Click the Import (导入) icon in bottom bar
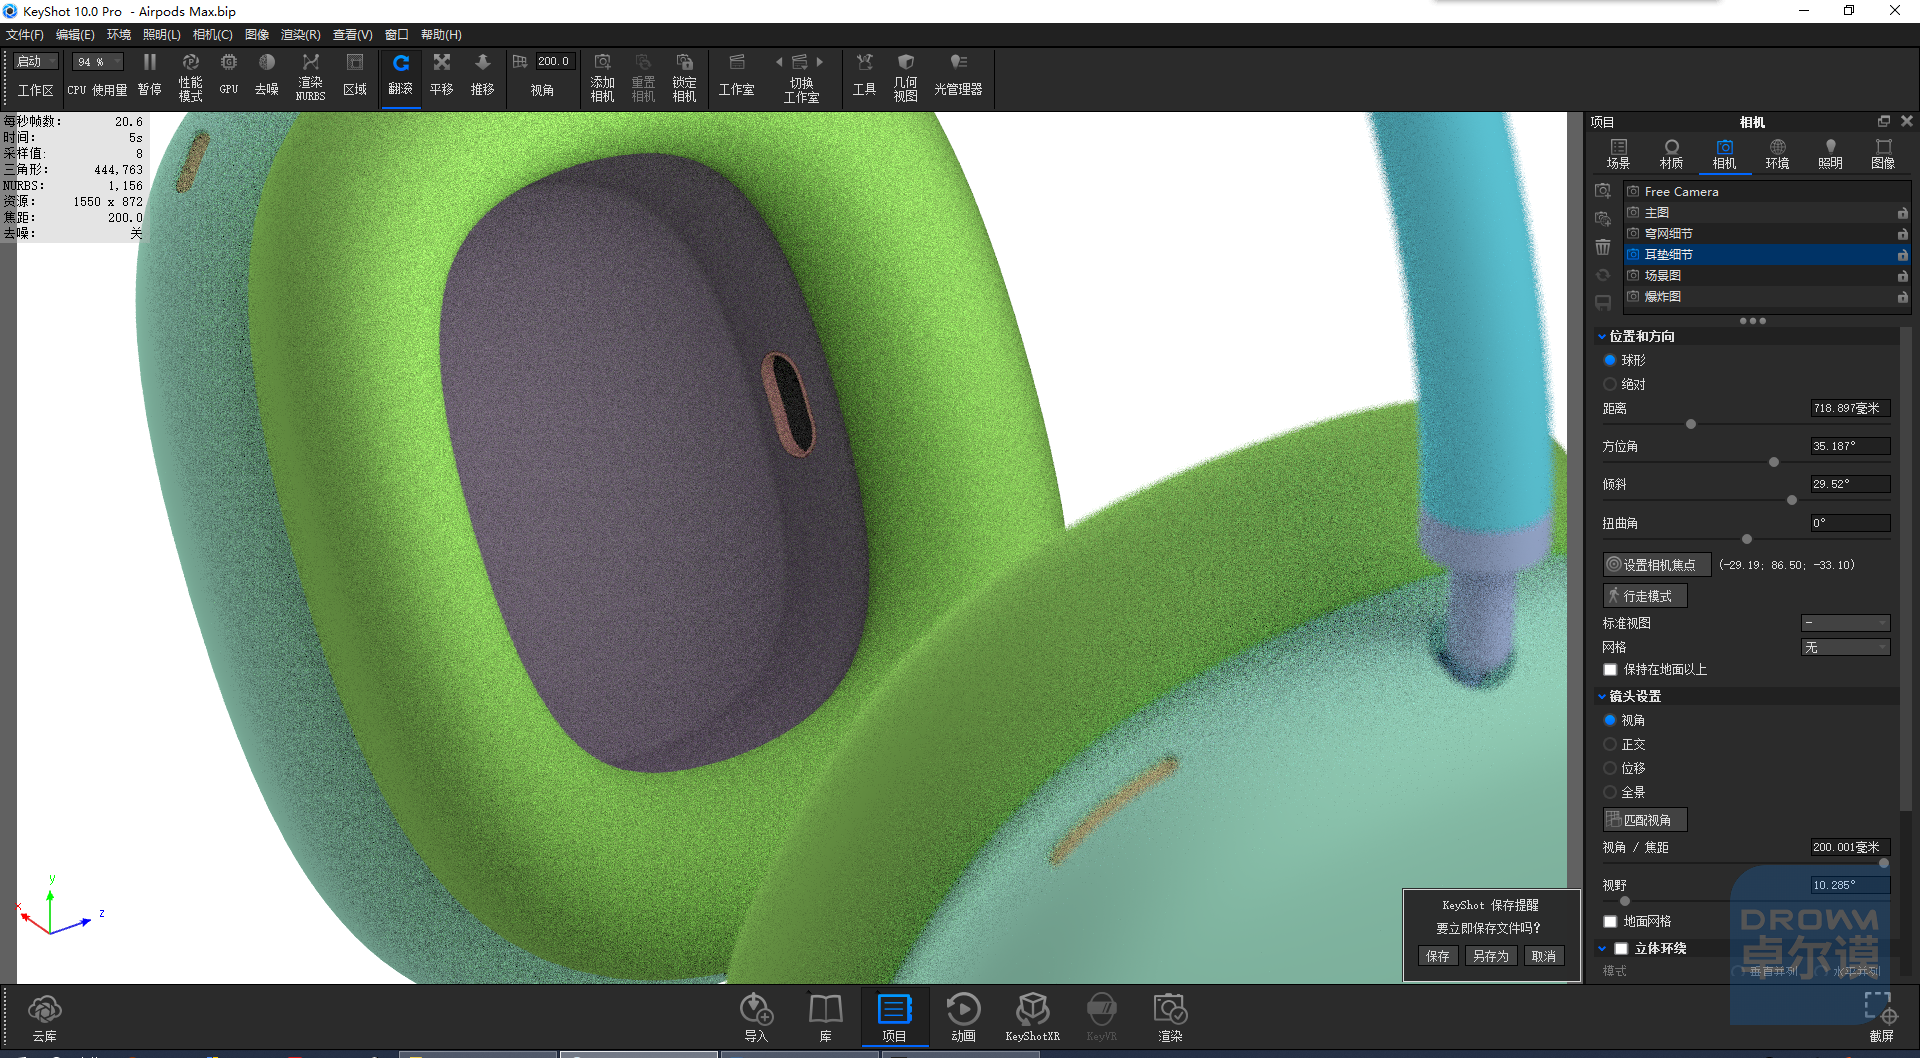The image size is (1920, 1058). (x=756, y=1018)
